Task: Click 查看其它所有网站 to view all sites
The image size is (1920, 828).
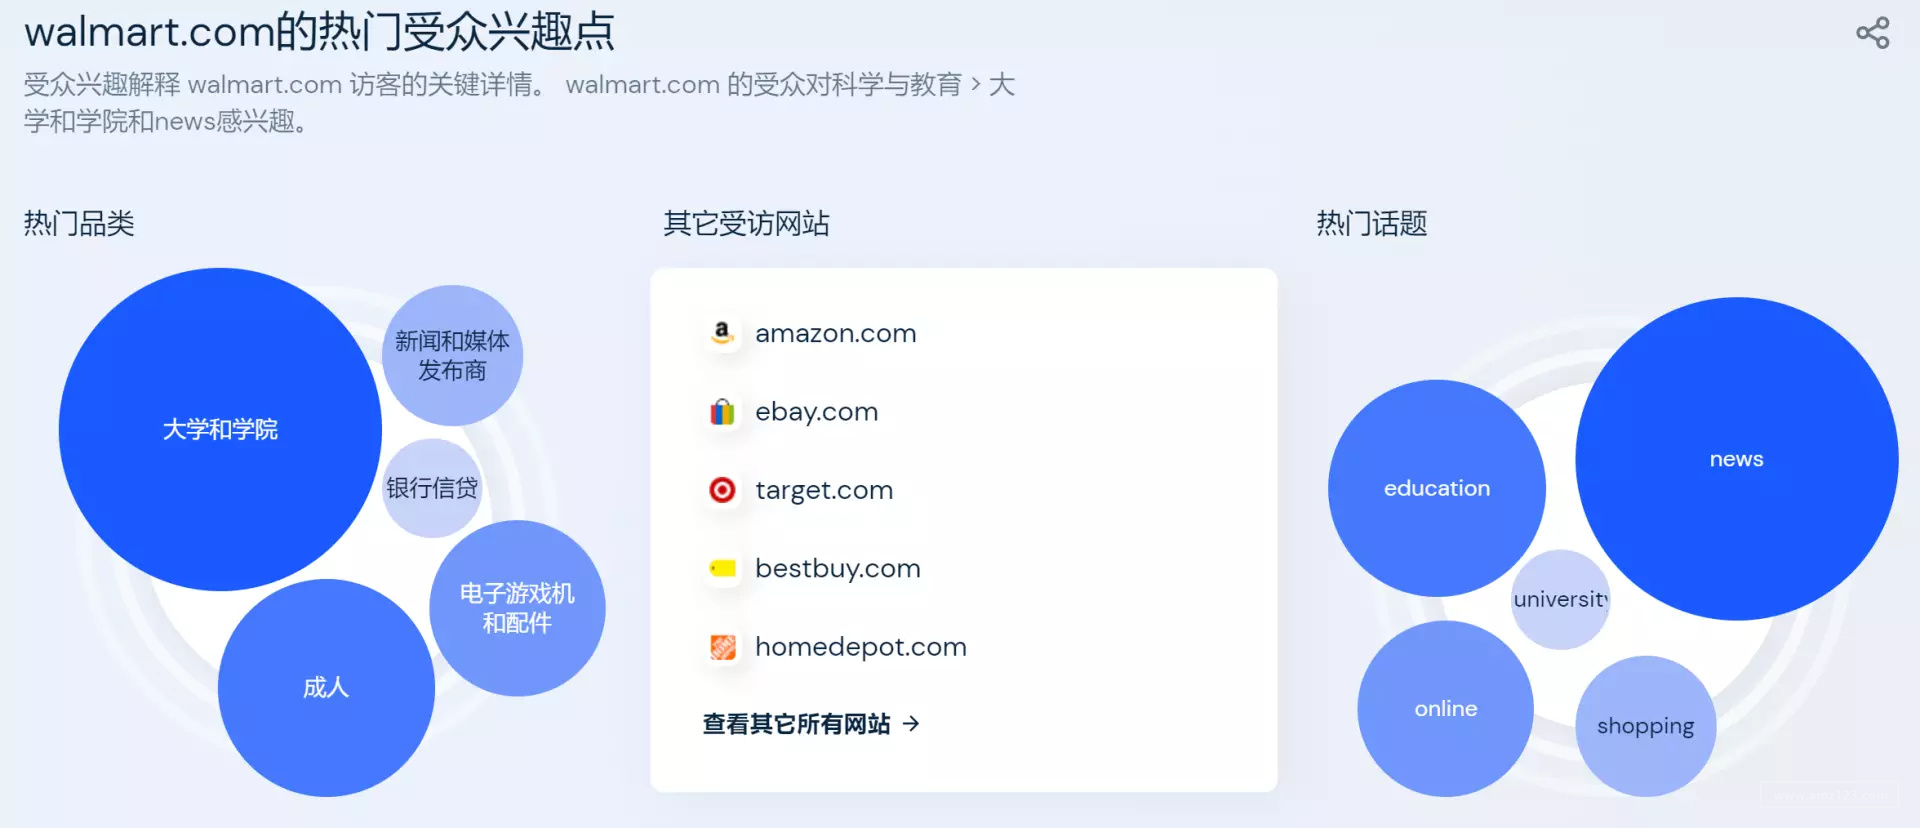Action: point(796,723)
